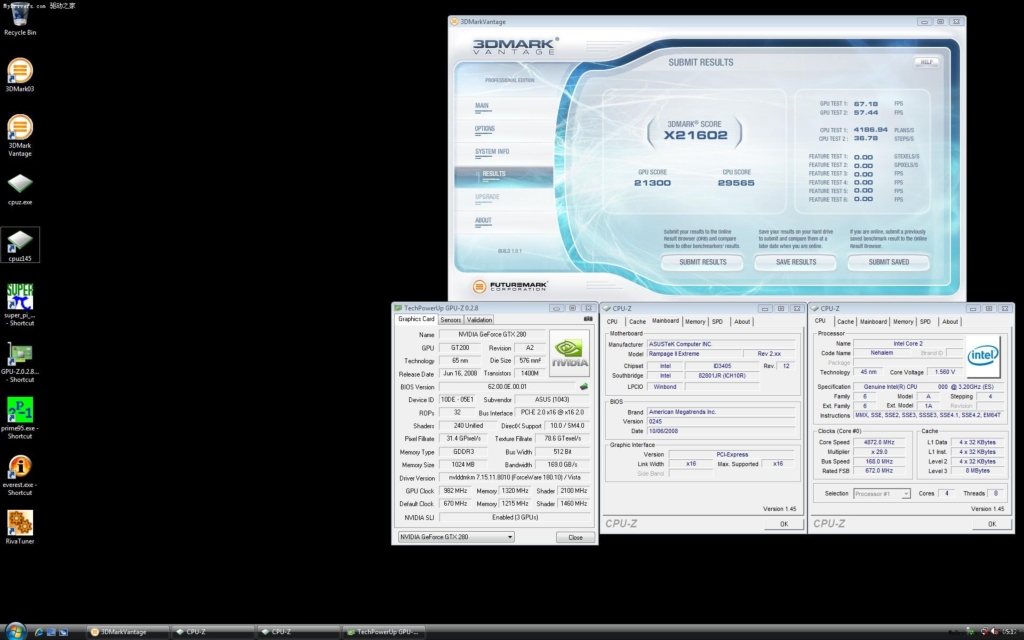
Task: Click the HELP button in 3DMark Vantage
Action: (926, 62)
